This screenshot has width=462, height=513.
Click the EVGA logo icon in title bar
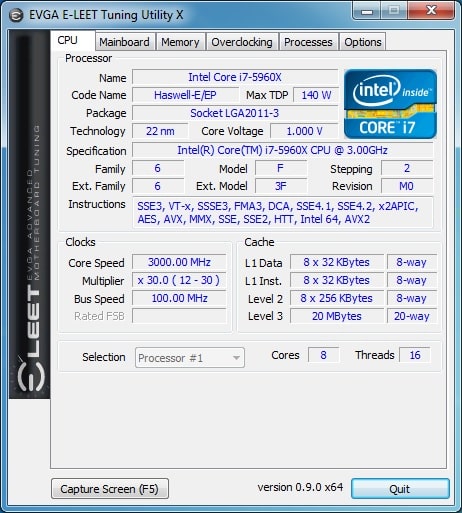pos(16,15)
